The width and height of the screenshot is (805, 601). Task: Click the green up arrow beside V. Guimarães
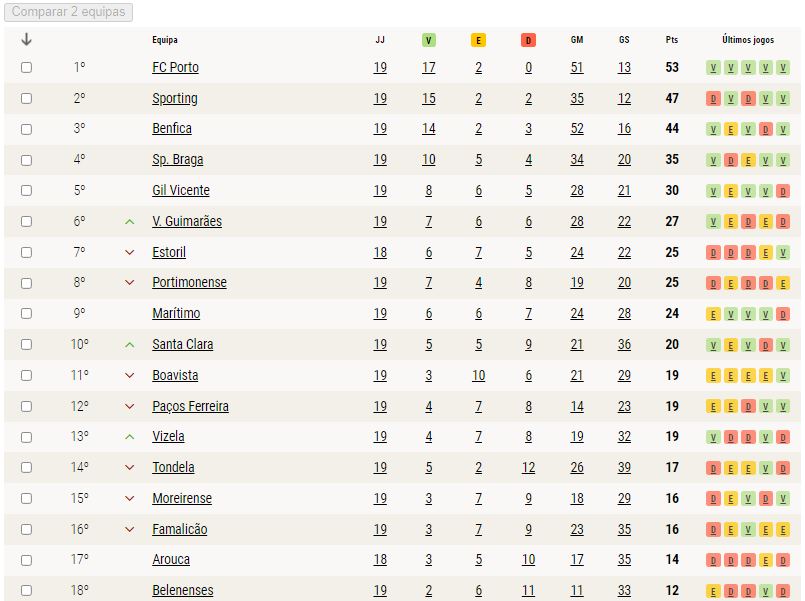tap(130, 222)
